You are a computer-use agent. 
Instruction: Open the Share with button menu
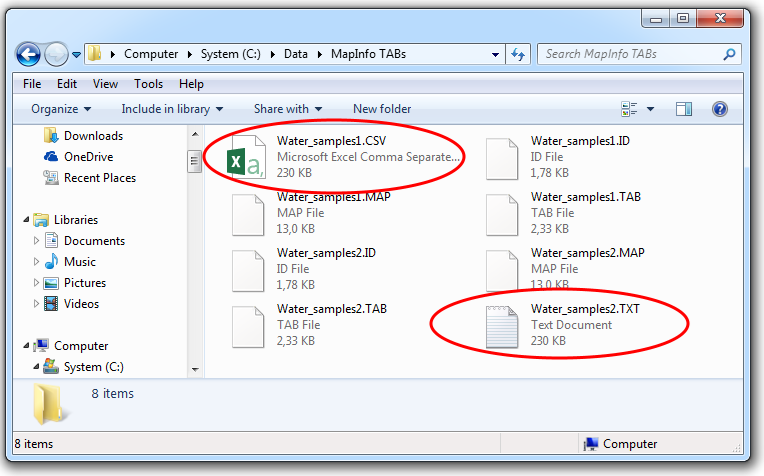tap(287, 109)
